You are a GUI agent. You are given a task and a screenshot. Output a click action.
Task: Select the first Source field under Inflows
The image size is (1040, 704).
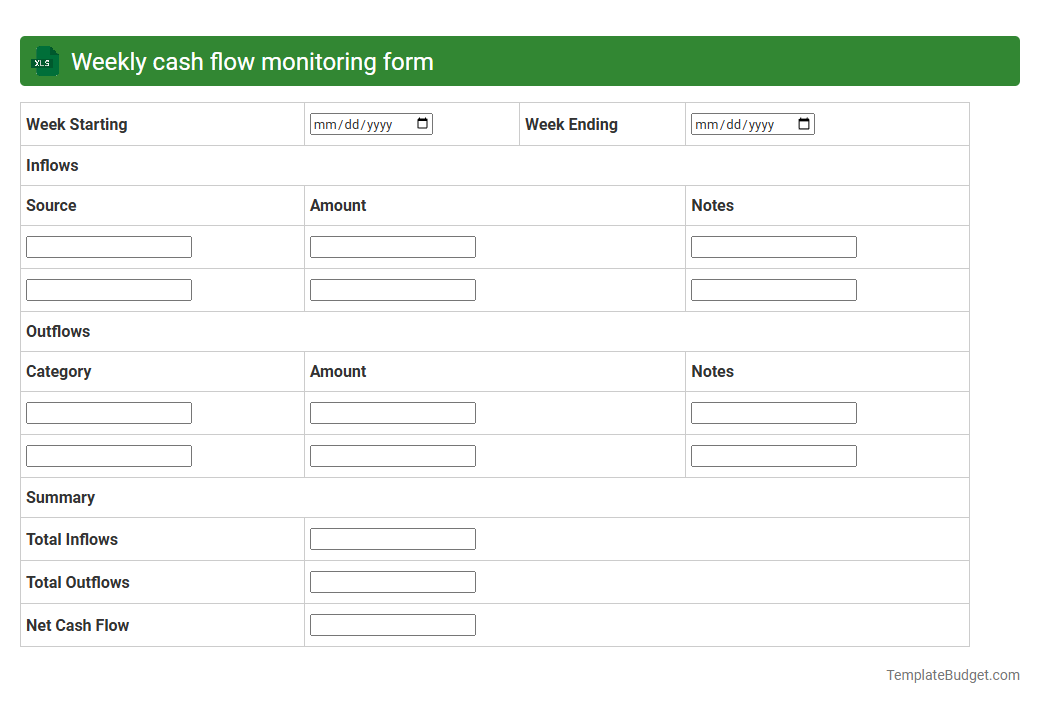click(108, 246)
